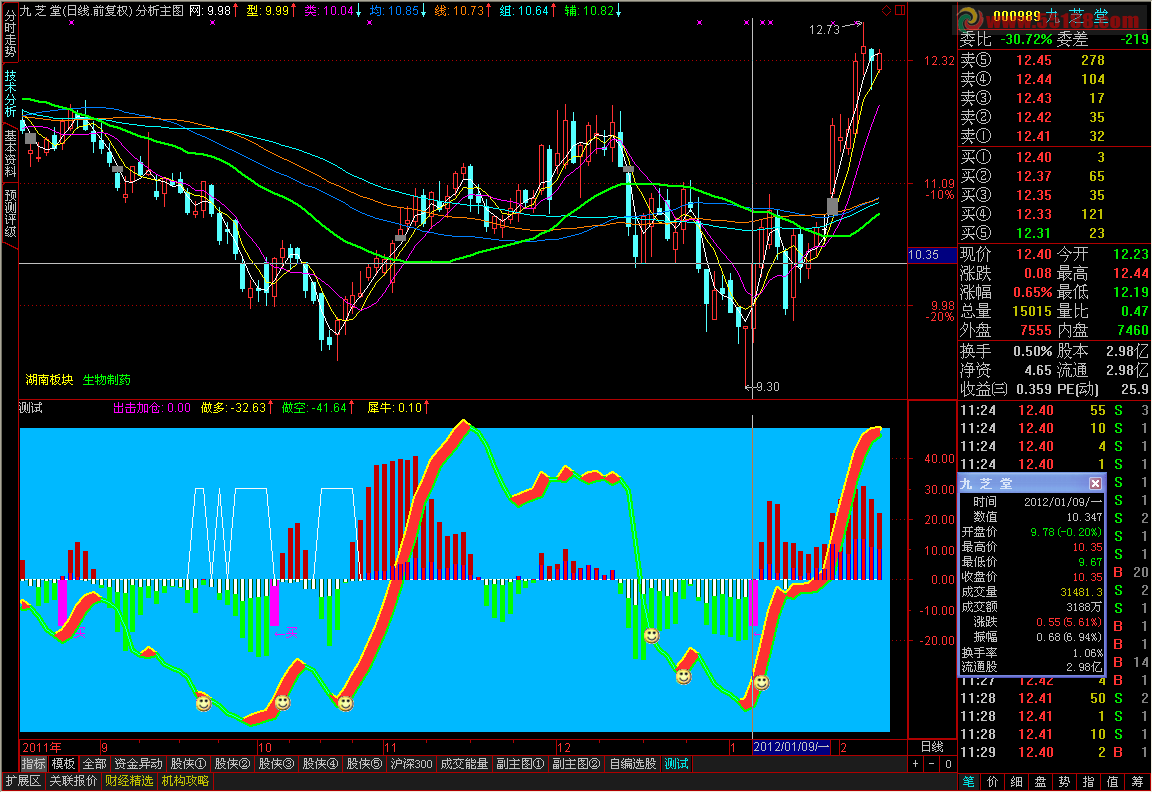Click the 11:29 12.40 tick row
This screenshot has width=1152, height=793.
[1054, 753]
